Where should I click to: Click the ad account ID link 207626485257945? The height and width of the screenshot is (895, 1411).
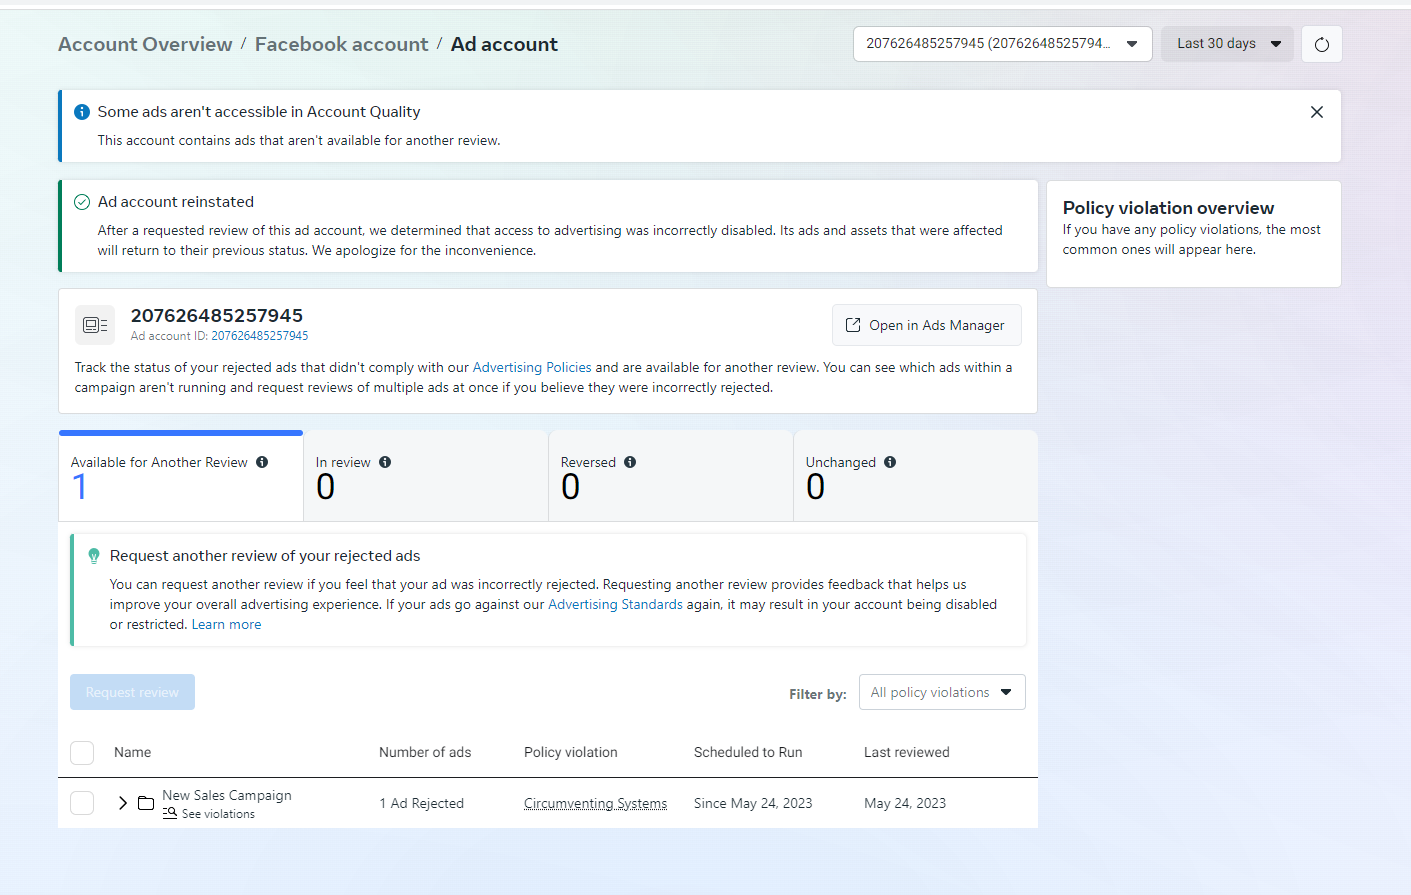(259, 336)
